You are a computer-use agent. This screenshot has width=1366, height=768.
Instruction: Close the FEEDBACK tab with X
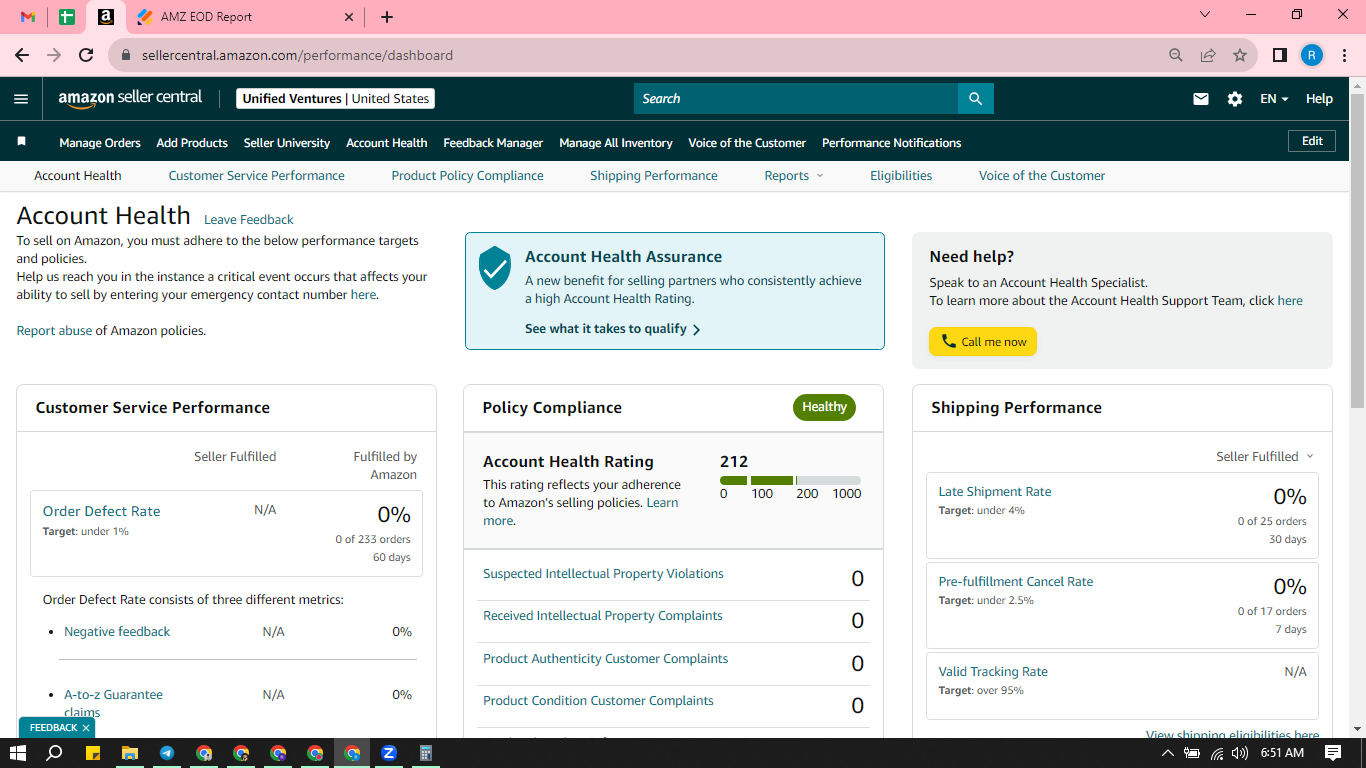pyautogui.click(x=86, y=728)
